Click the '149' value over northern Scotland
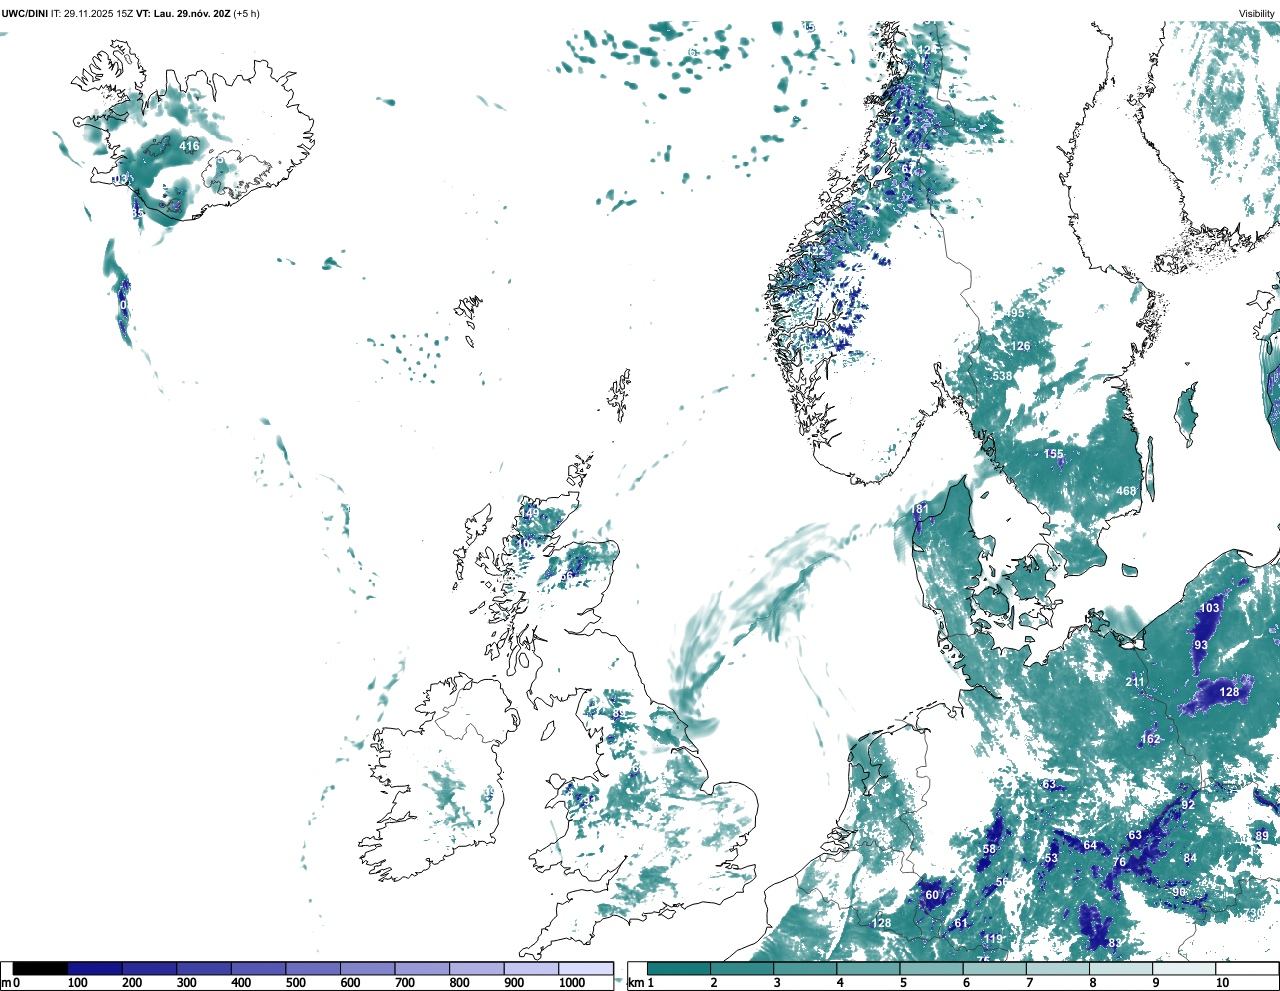Screen dimensions: 1280x991 click(x=529, y=513)
